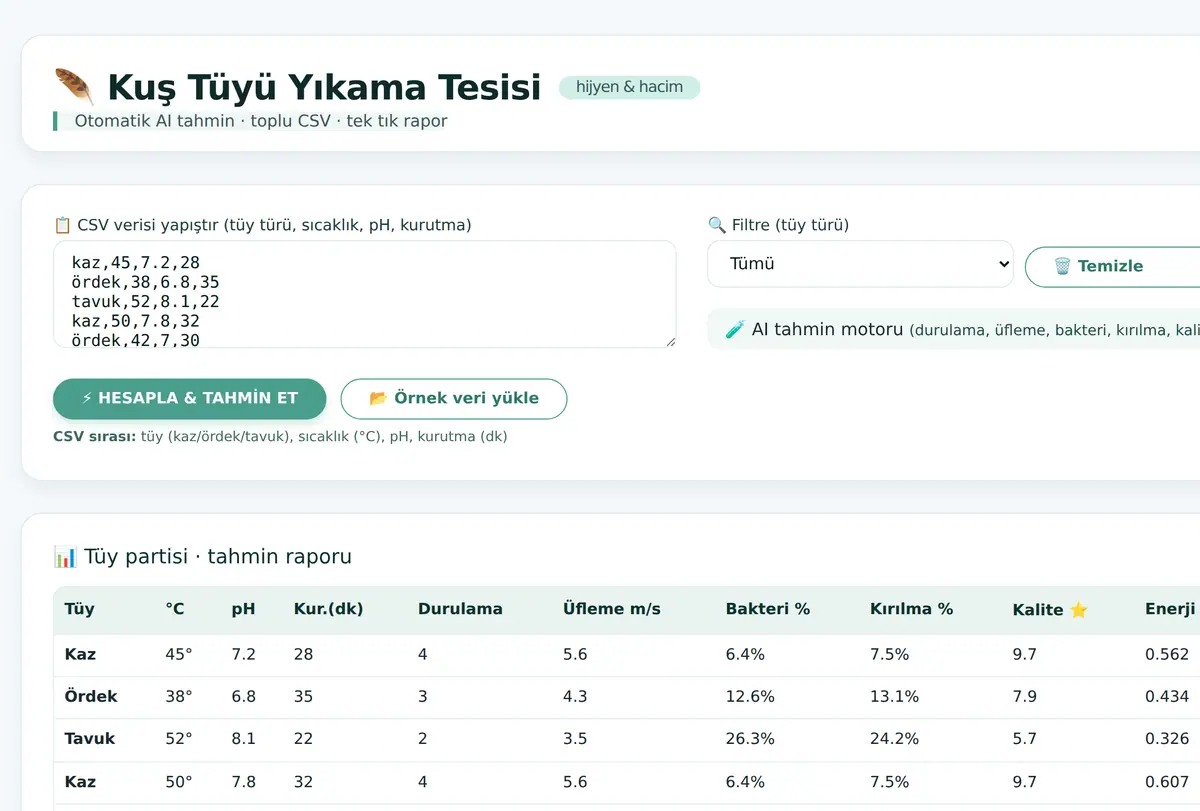Click the 52° temperature cell
The height and width of the screenshot is (811, 1200).
(179, 739)
